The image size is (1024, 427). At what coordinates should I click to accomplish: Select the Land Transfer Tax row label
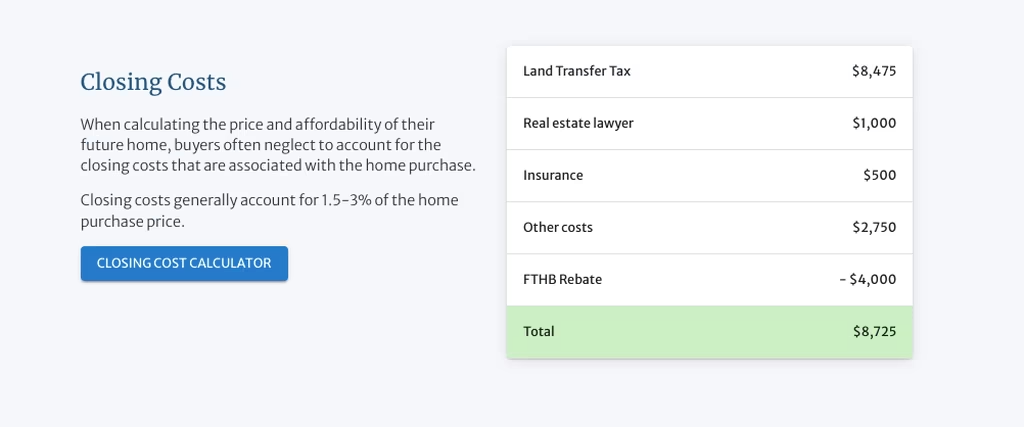pos(577,71)
